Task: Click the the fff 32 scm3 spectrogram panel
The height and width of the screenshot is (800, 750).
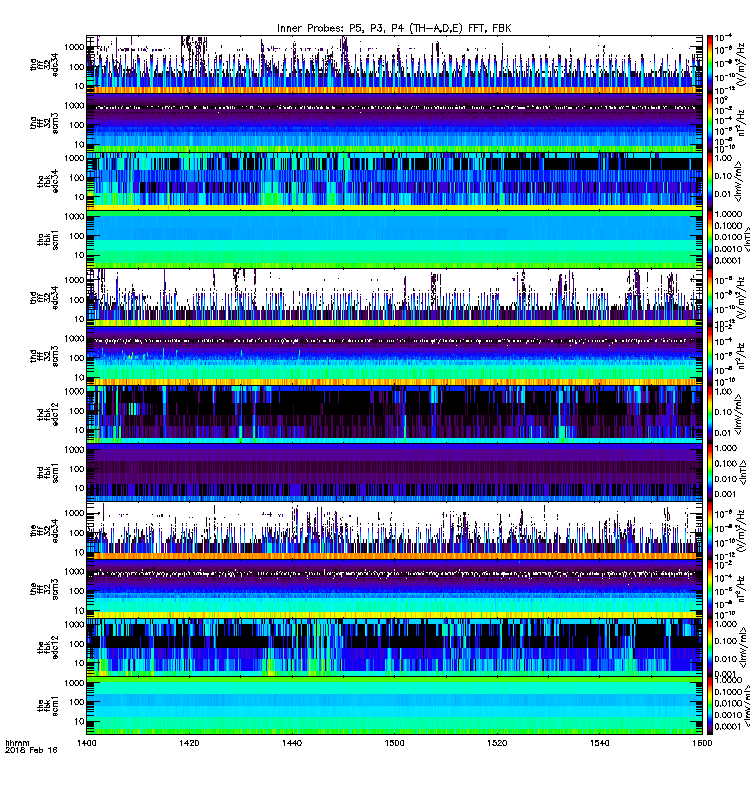Action: pos(394,589)
